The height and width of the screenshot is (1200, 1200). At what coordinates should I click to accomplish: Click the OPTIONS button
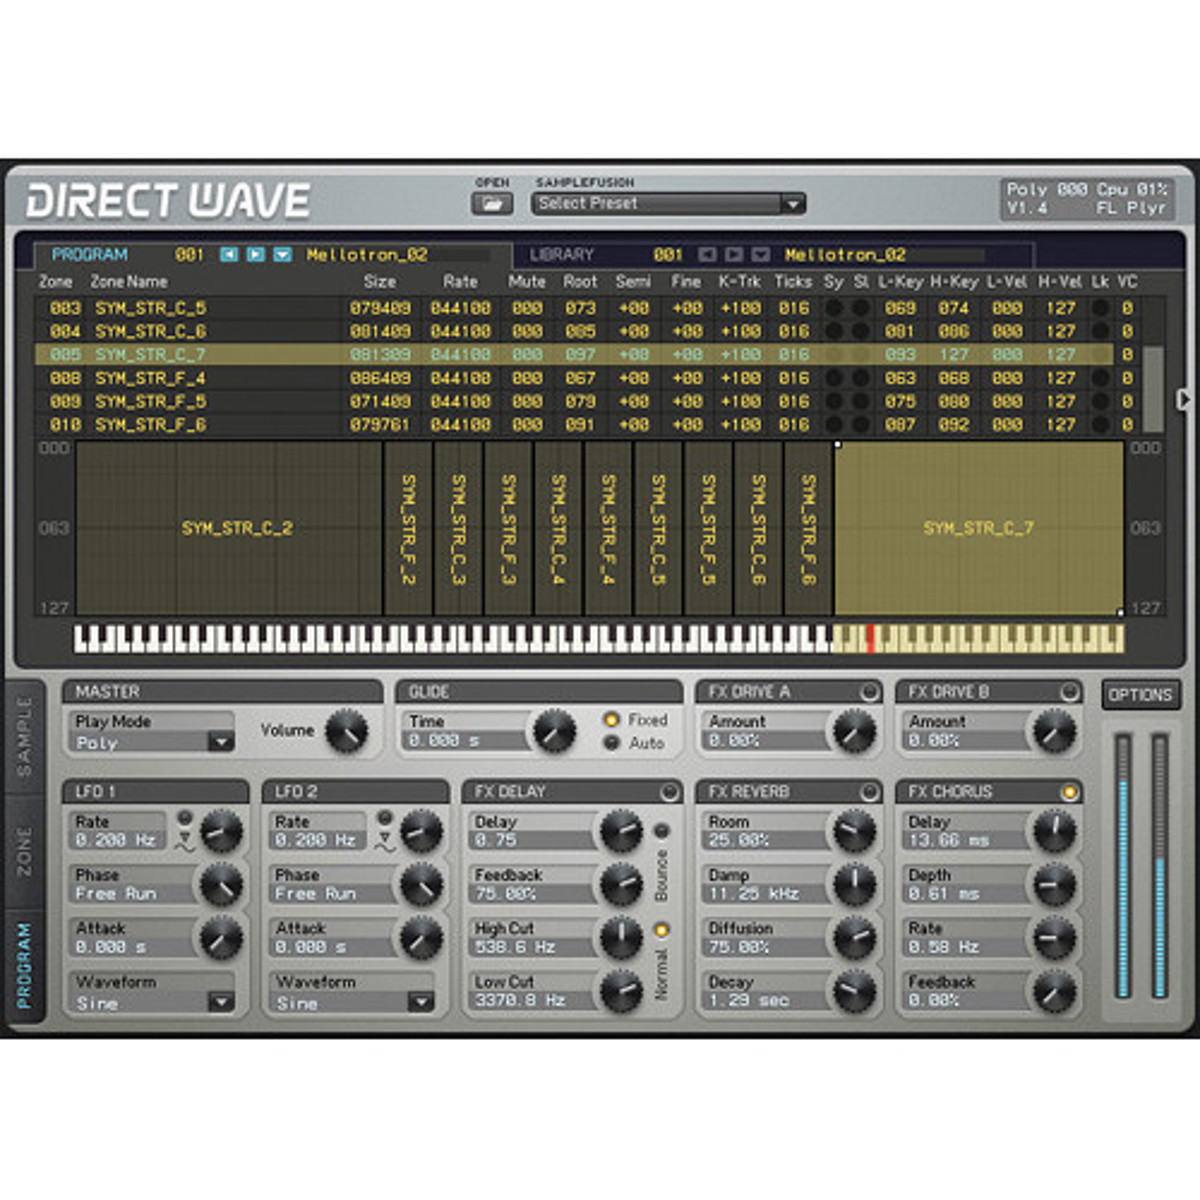[1139, 695]
